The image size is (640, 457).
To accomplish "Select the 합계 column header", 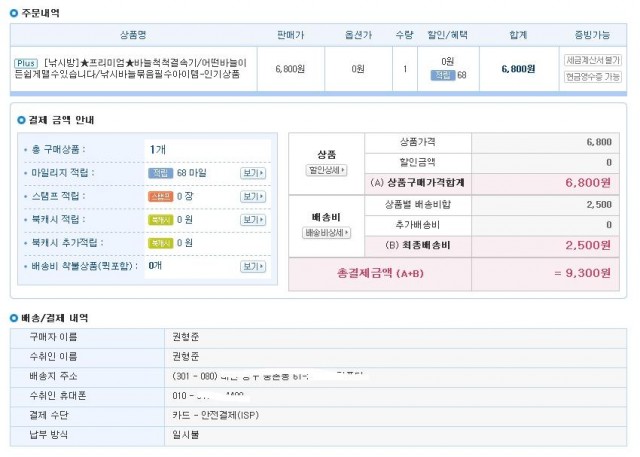I will (518, 35).
